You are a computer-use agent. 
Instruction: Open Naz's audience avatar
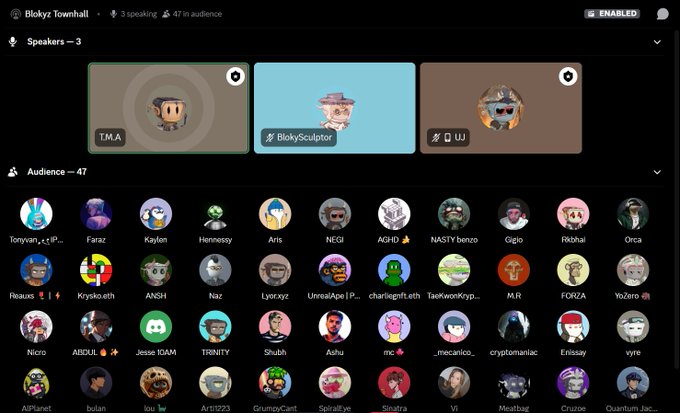(x=215, y=270)
